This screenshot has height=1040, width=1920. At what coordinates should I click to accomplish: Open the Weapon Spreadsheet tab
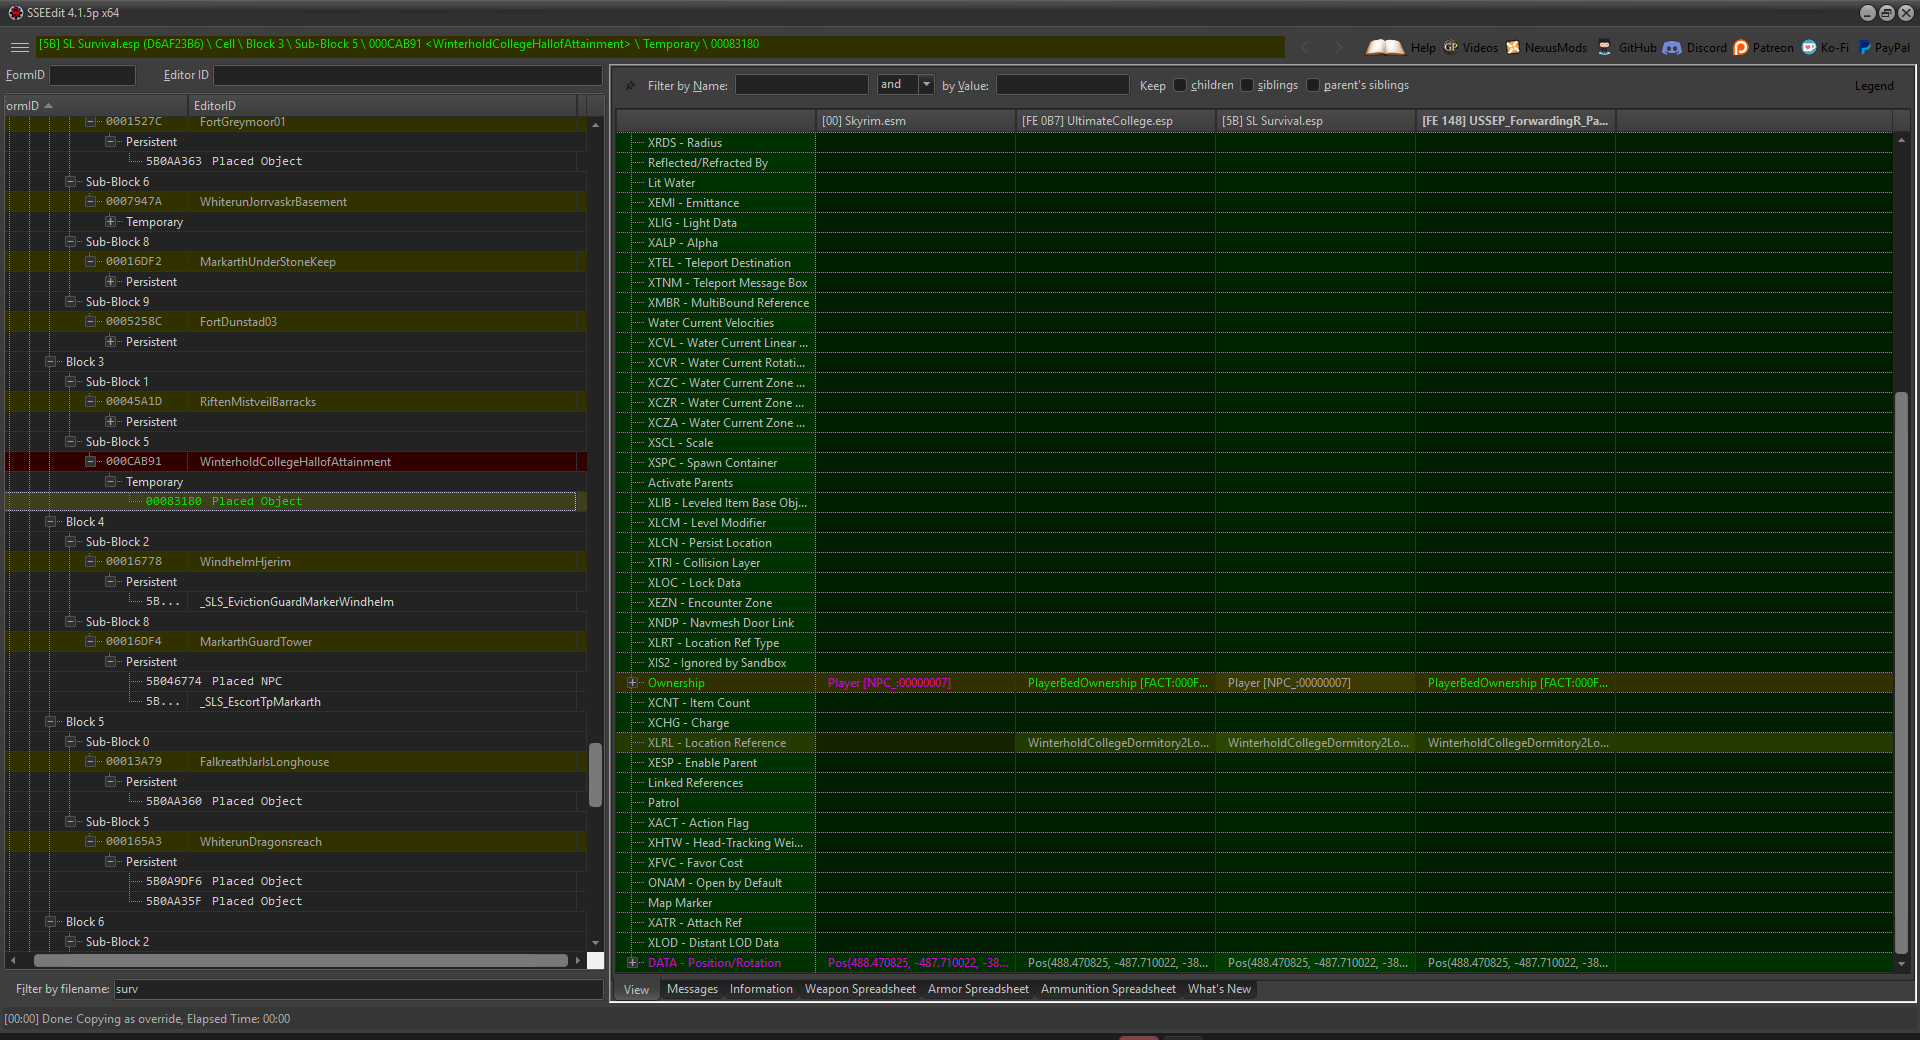tap(860, 989)
